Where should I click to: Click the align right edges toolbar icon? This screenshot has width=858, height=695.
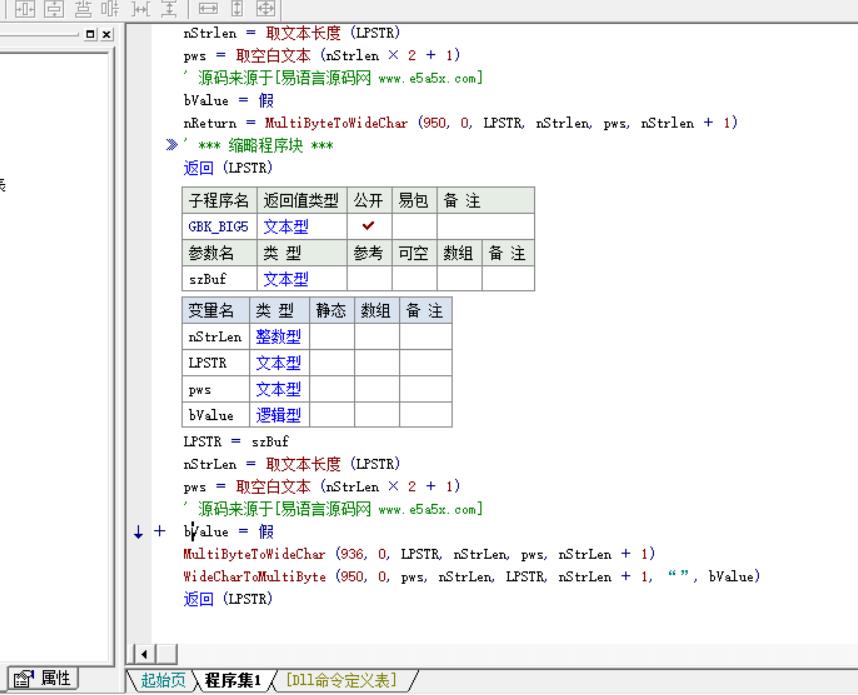(x=110, y=8)
